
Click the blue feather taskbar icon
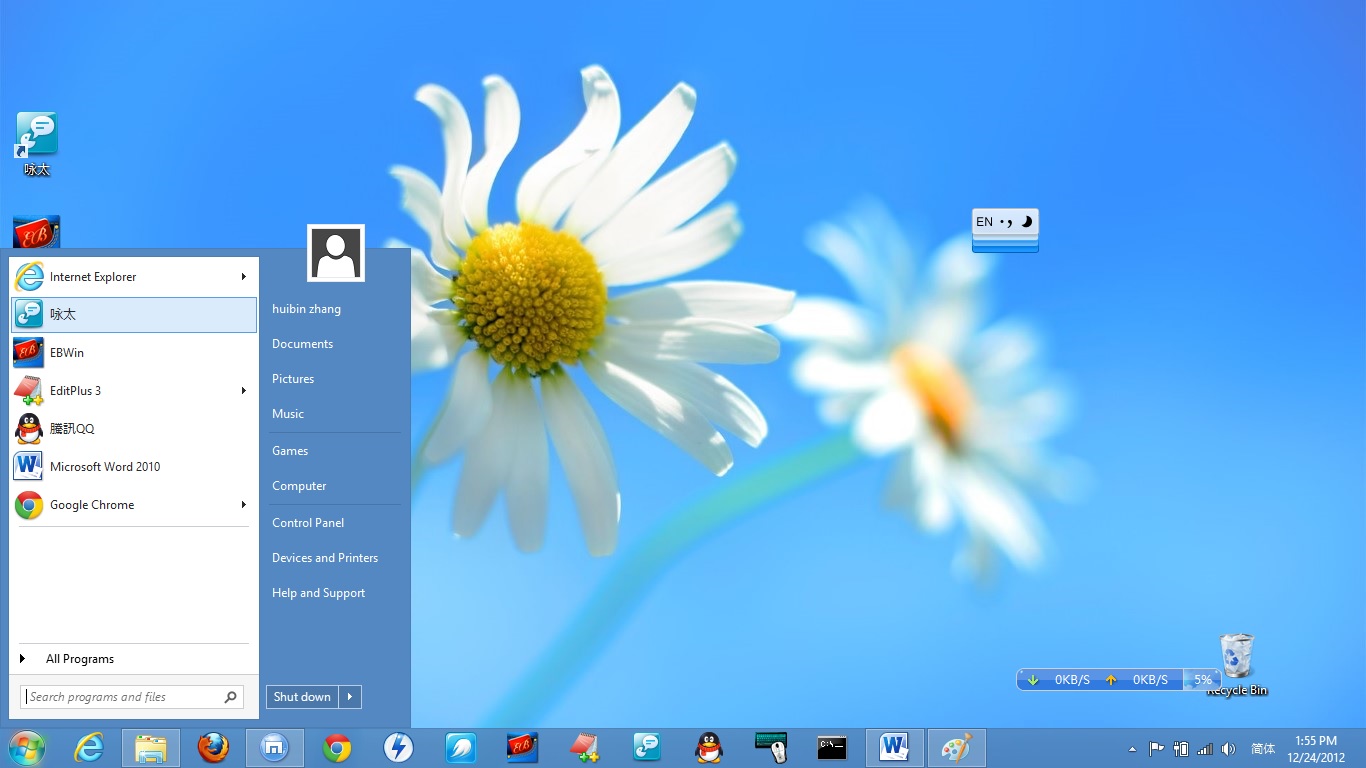pos(461,748)
